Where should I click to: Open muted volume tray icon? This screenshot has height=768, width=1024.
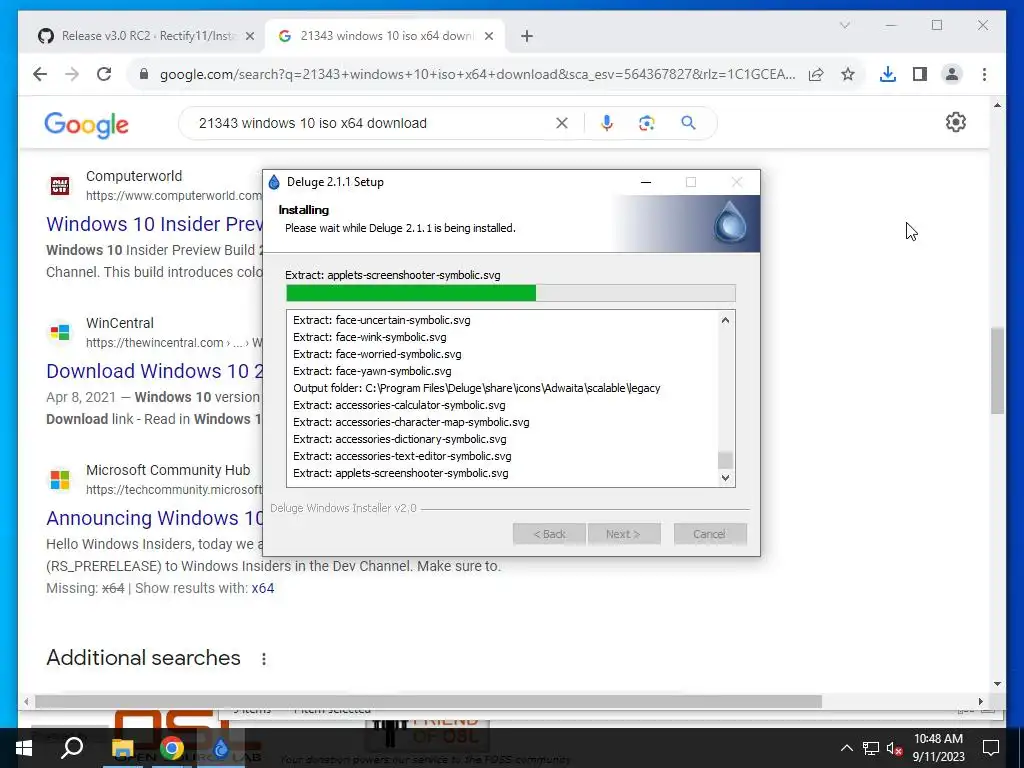coord(894,748)
